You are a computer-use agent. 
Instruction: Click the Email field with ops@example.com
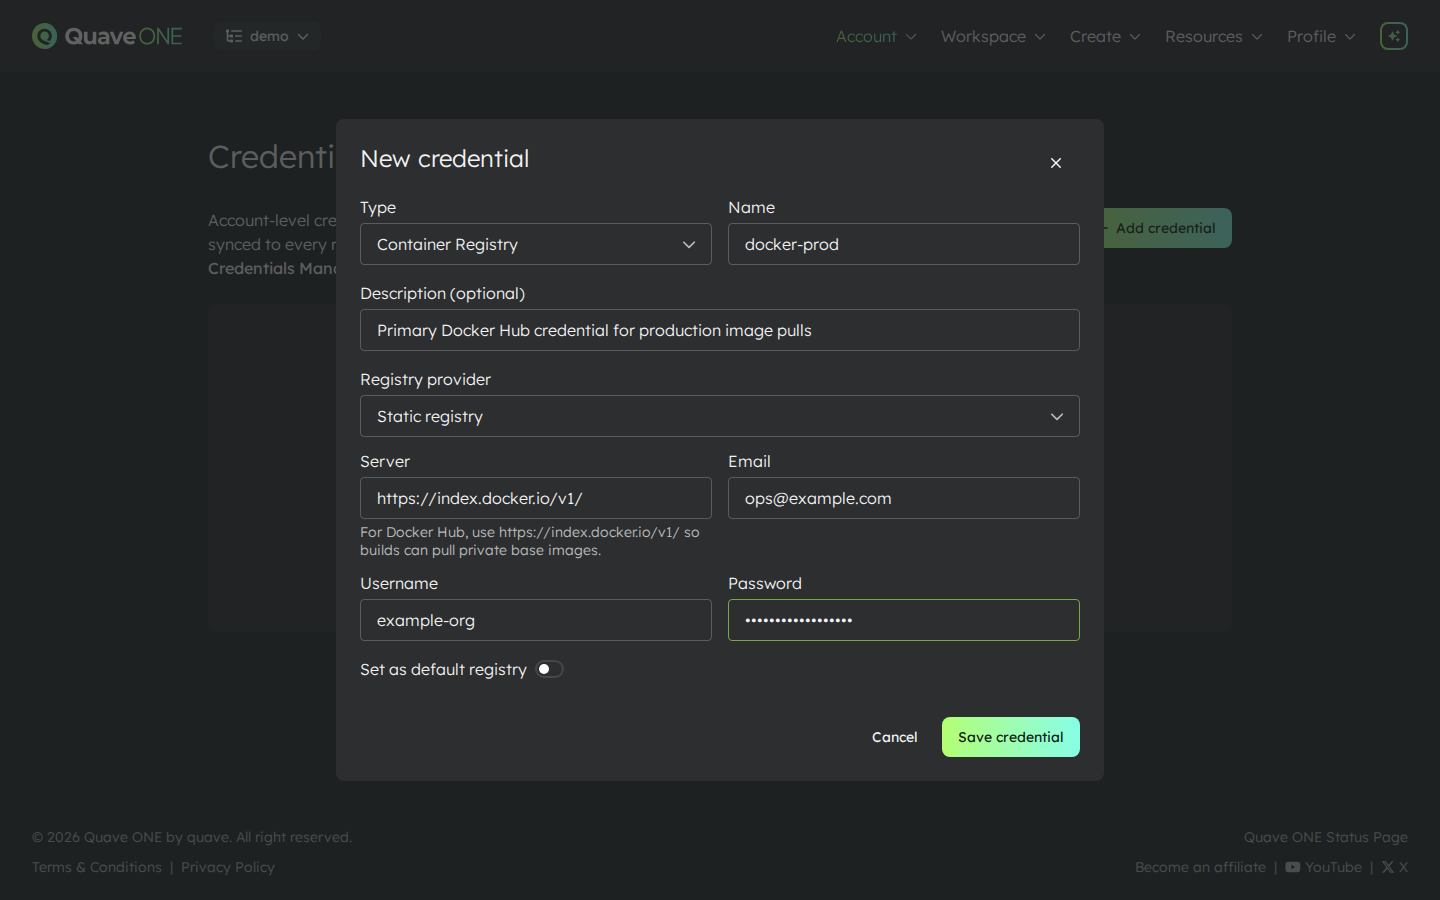coord(904,498)
